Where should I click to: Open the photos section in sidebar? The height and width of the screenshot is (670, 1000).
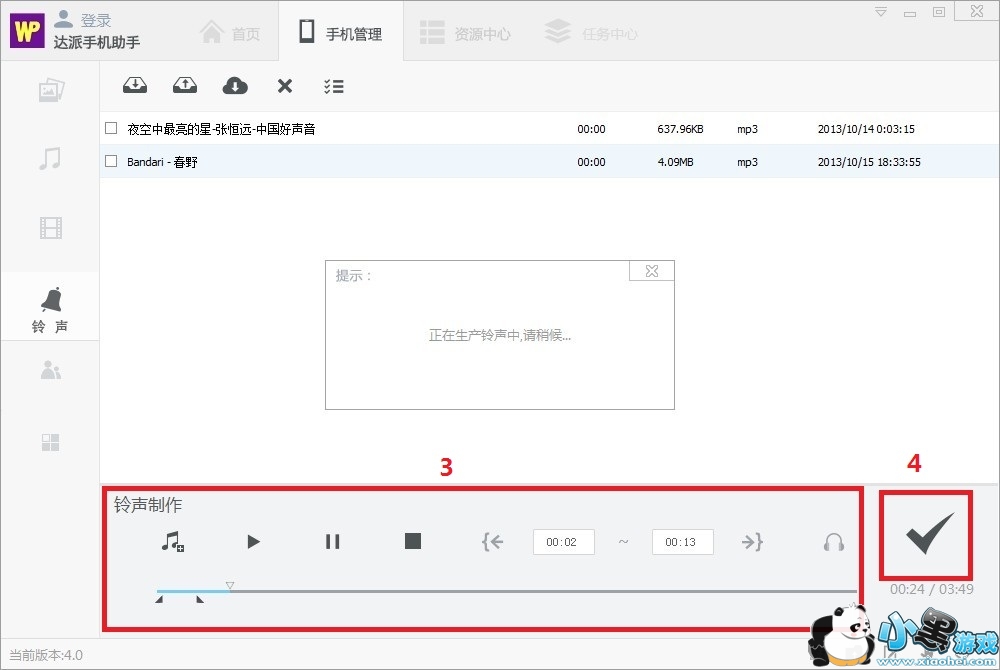[x=50, y=91]
